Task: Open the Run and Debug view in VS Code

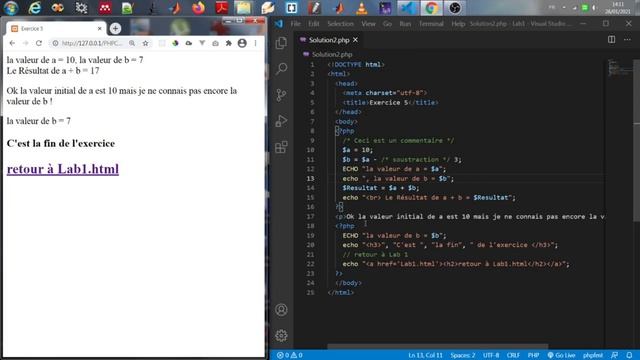Action: (x=281, y=121)
